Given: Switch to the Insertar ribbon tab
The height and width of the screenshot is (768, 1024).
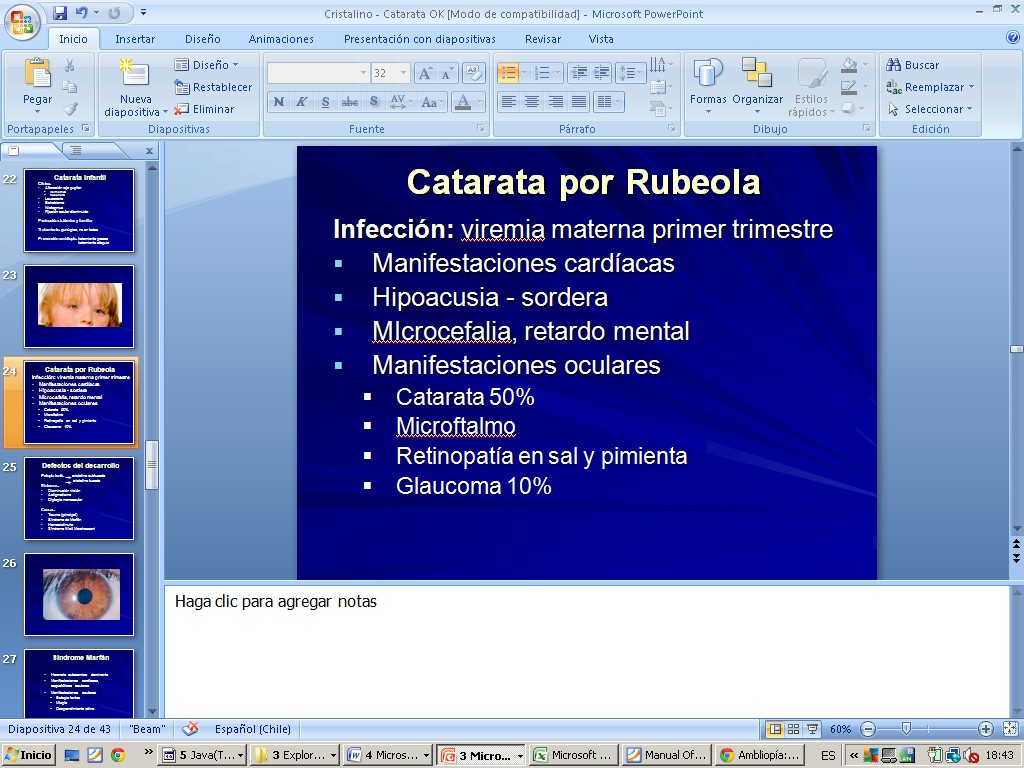Looking at the screenshot, I should click(135, 39).
